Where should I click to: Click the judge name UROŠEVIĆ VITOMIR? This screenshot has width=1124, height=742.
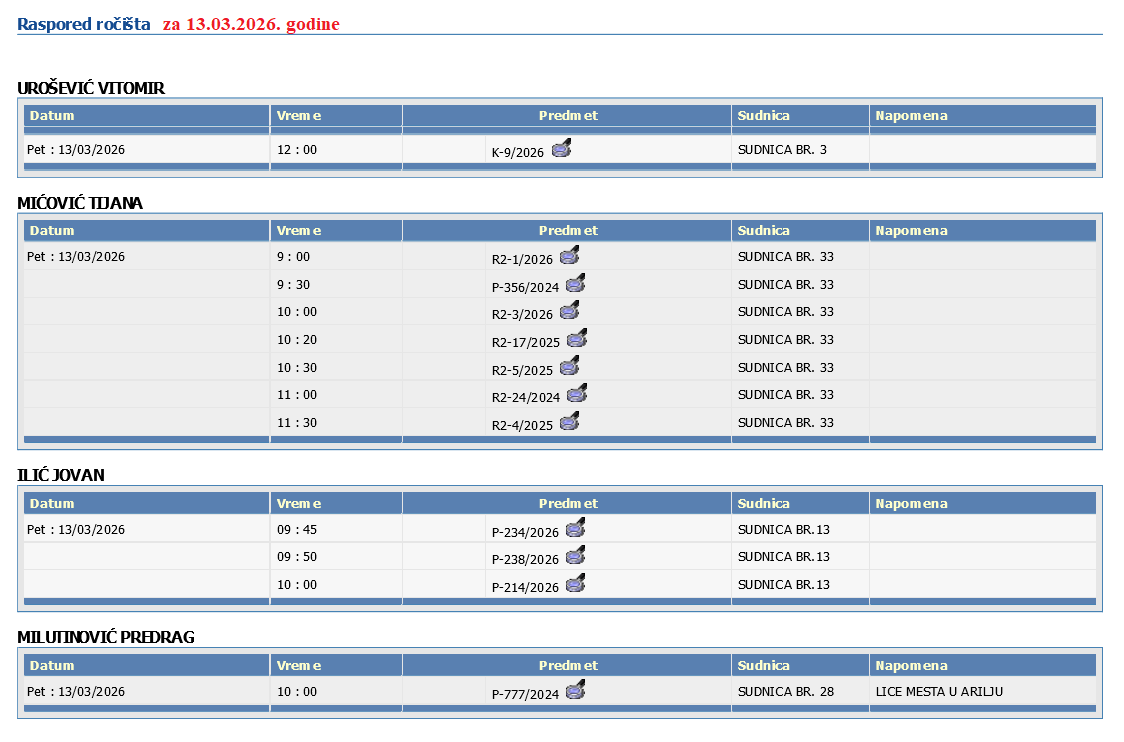coord(91,88)
